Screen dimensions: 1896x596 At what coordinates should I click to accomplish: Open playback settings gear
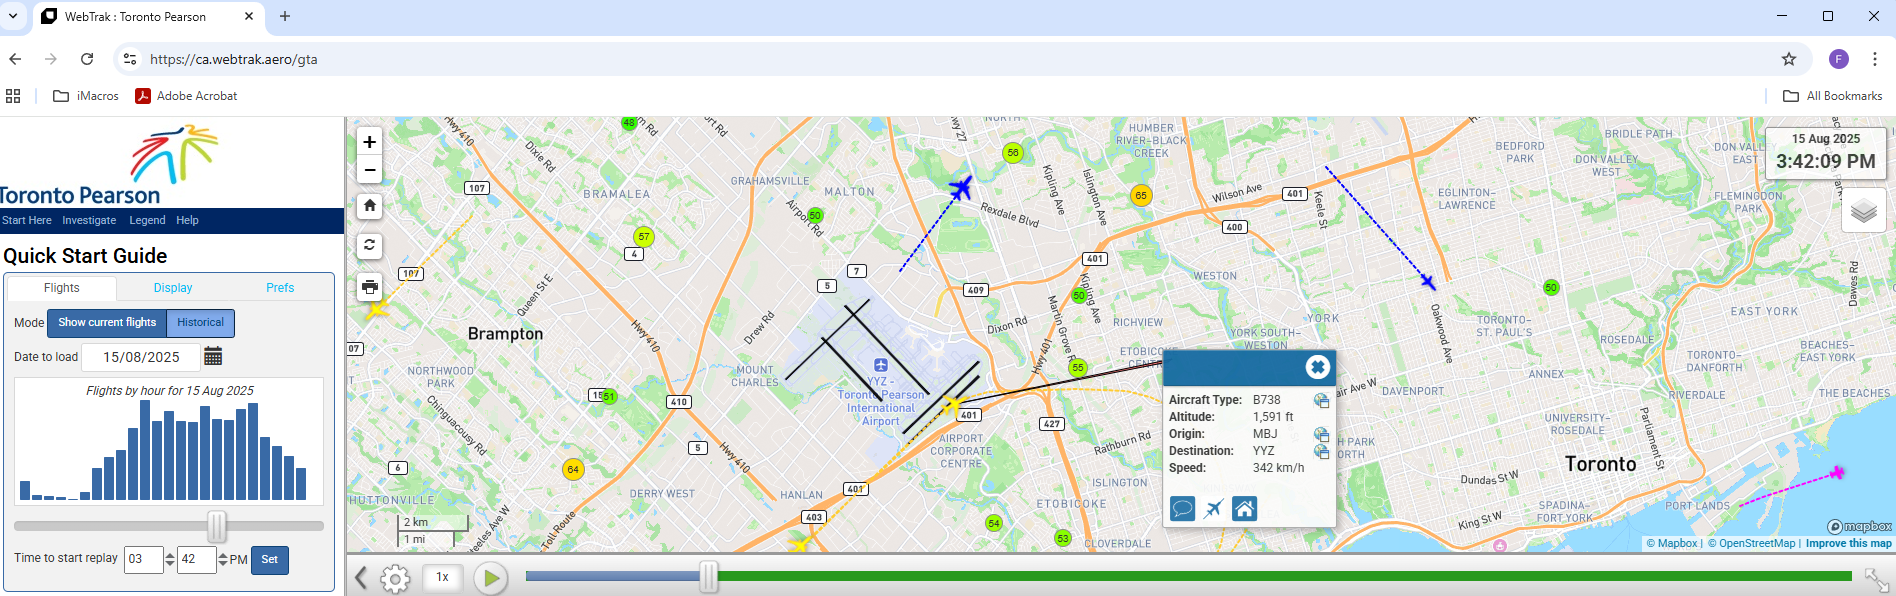coord(395,578)
